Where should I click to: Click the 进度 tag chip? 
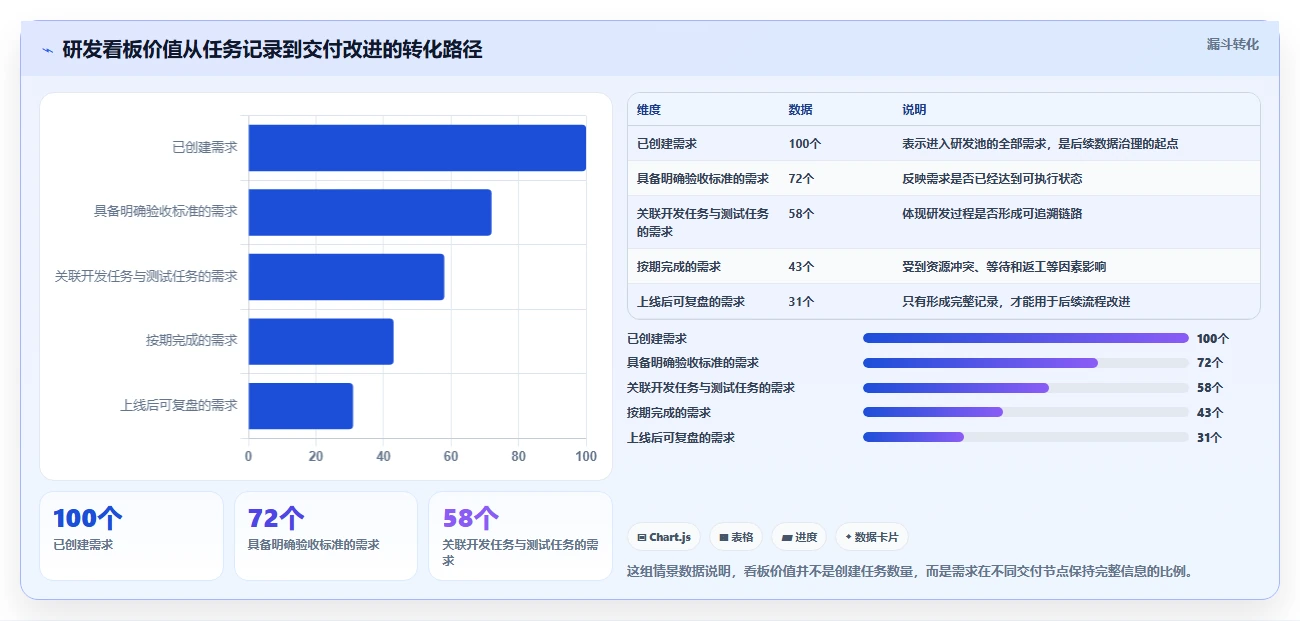pyautogui.click(x=799, y=537)
